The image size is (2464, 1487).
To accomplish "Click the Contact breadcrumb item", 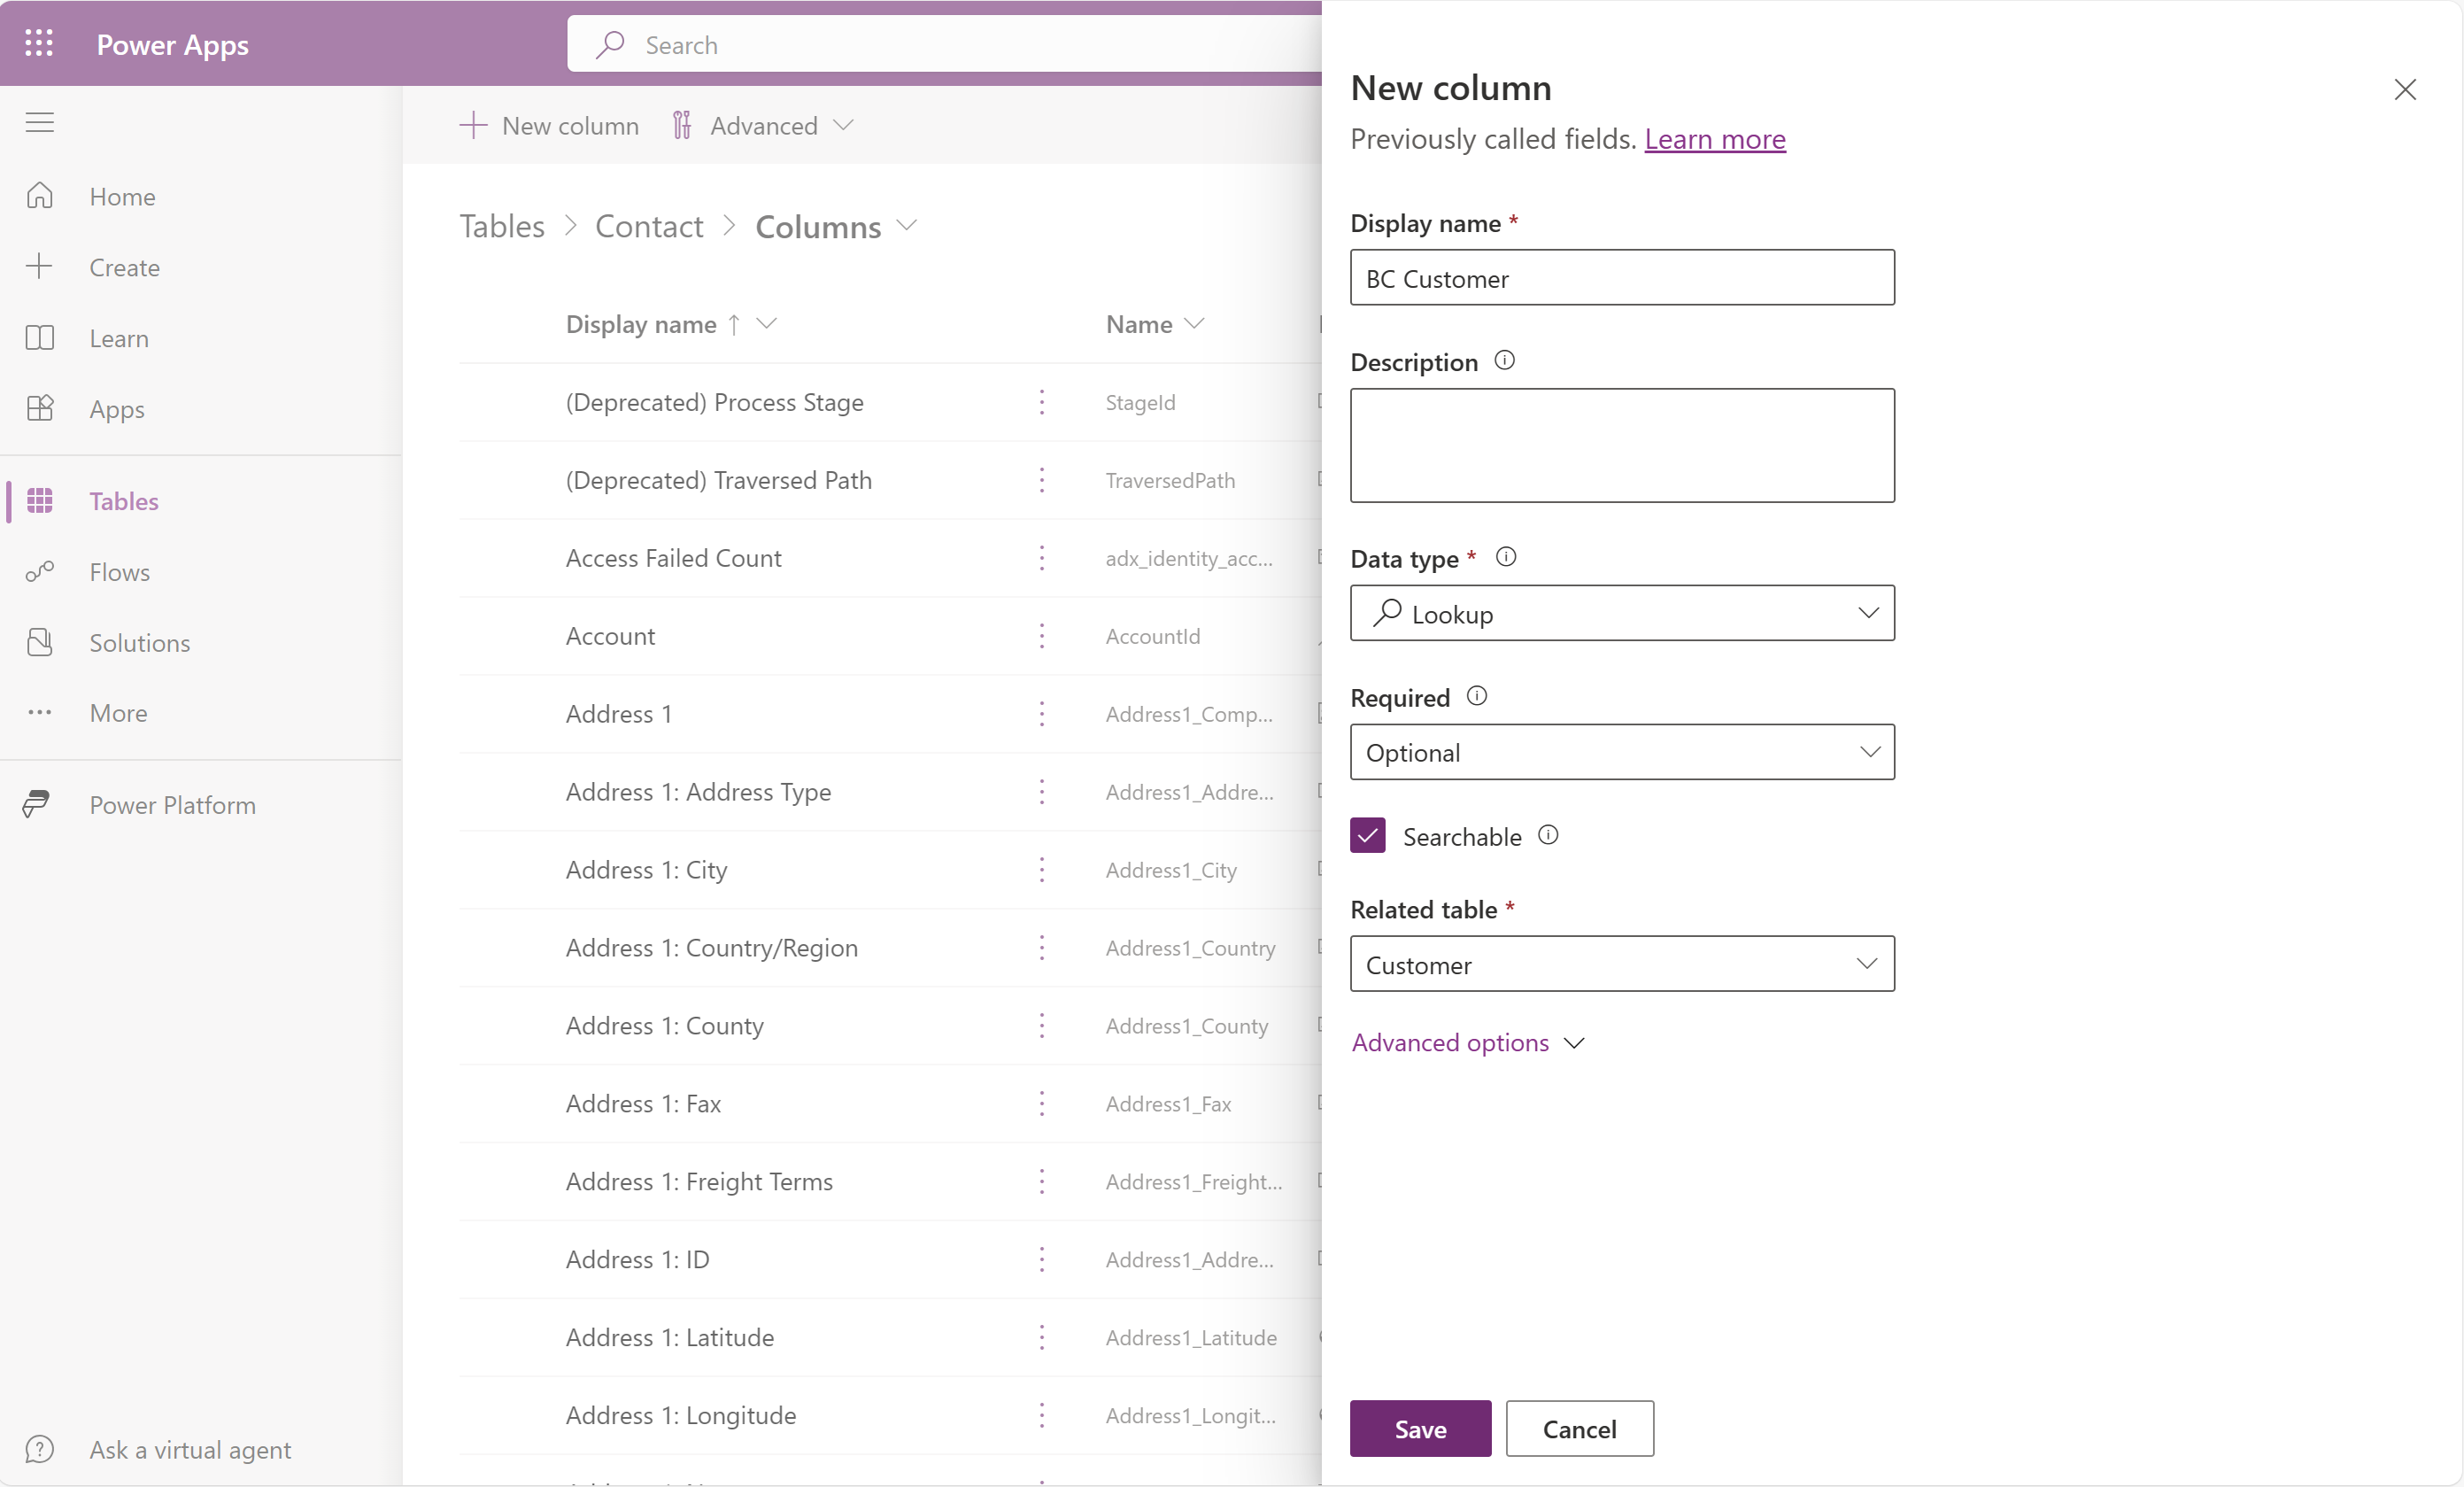I will (648, 223).
